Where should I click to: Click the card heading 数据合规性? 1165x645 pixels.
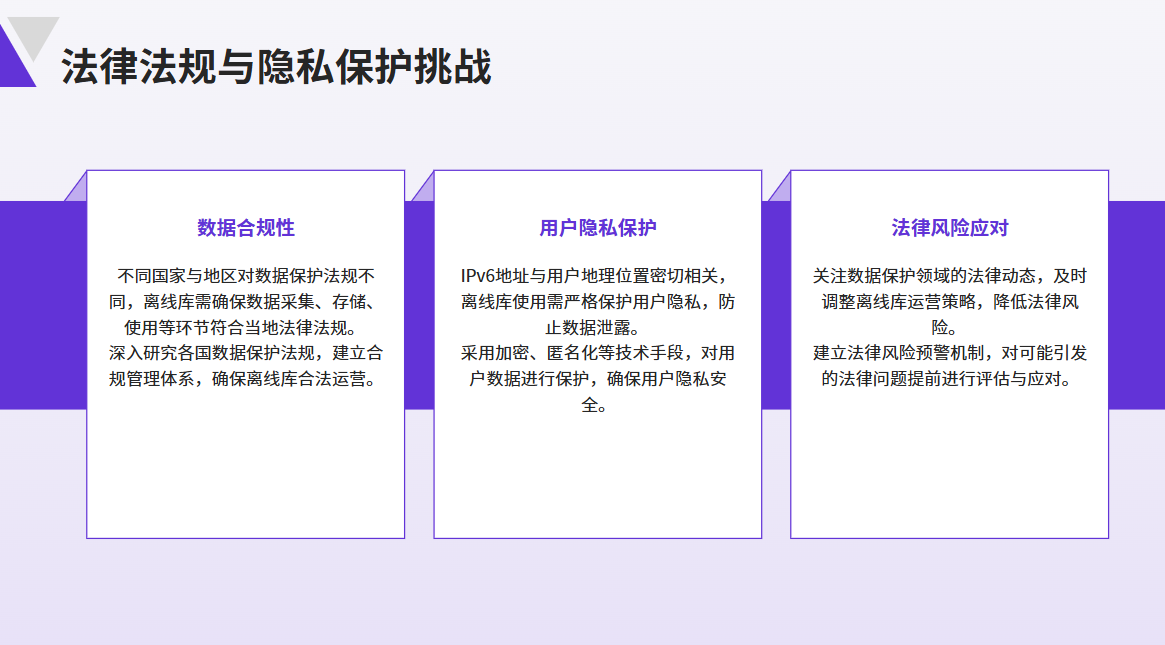246,227
